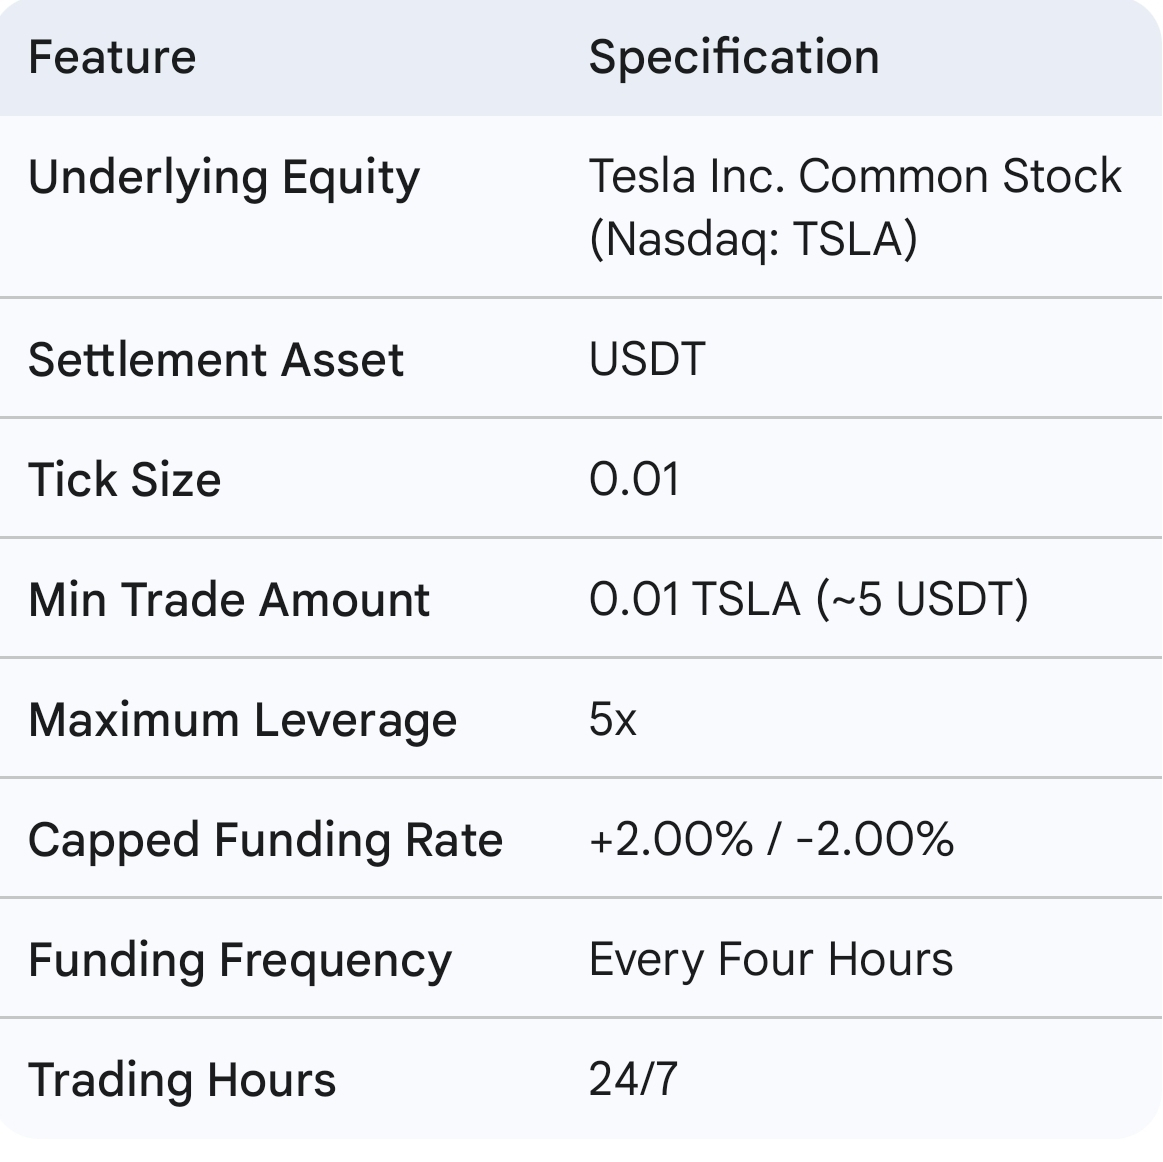Select the Settlement Asset label
Image resolution: width=1163 pixels, height=1162 pixels.
216,359
